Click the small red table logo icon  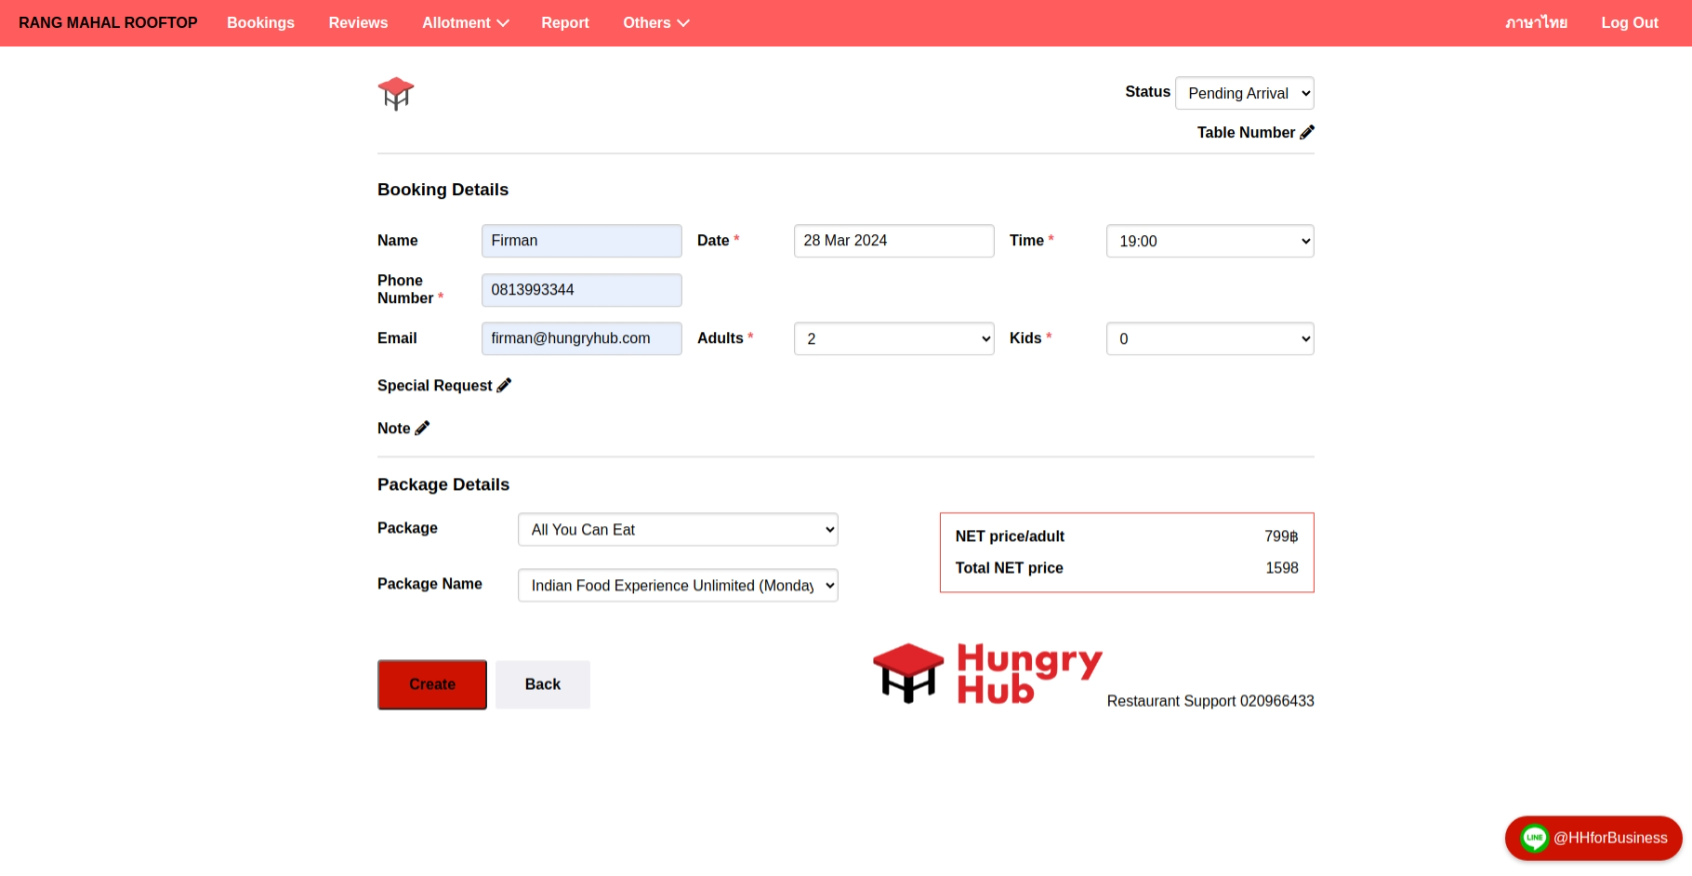pos(396,93)
